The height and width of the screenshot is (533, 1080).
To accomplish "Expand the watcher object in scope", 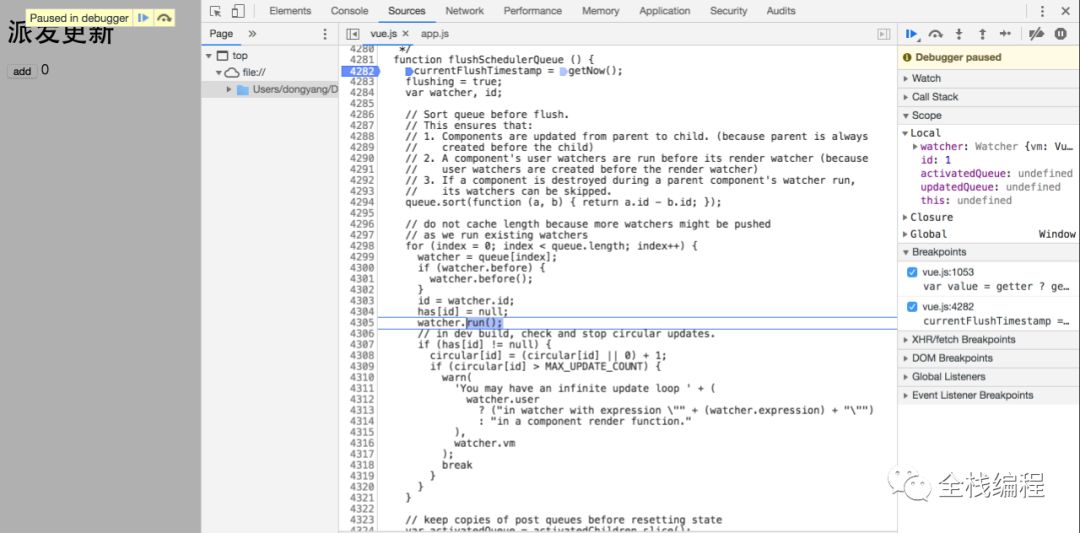I will 915,146.
